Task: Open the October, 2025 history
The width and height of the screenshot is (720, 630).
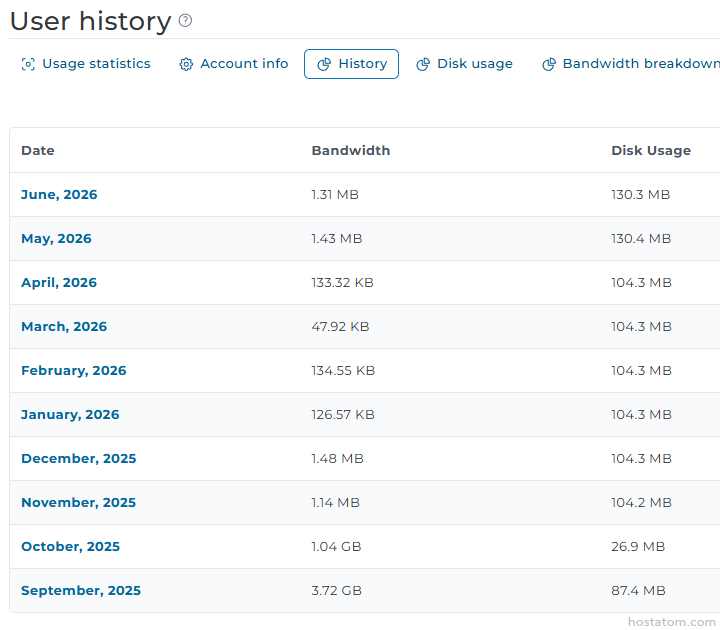Action: click(70, 546)
